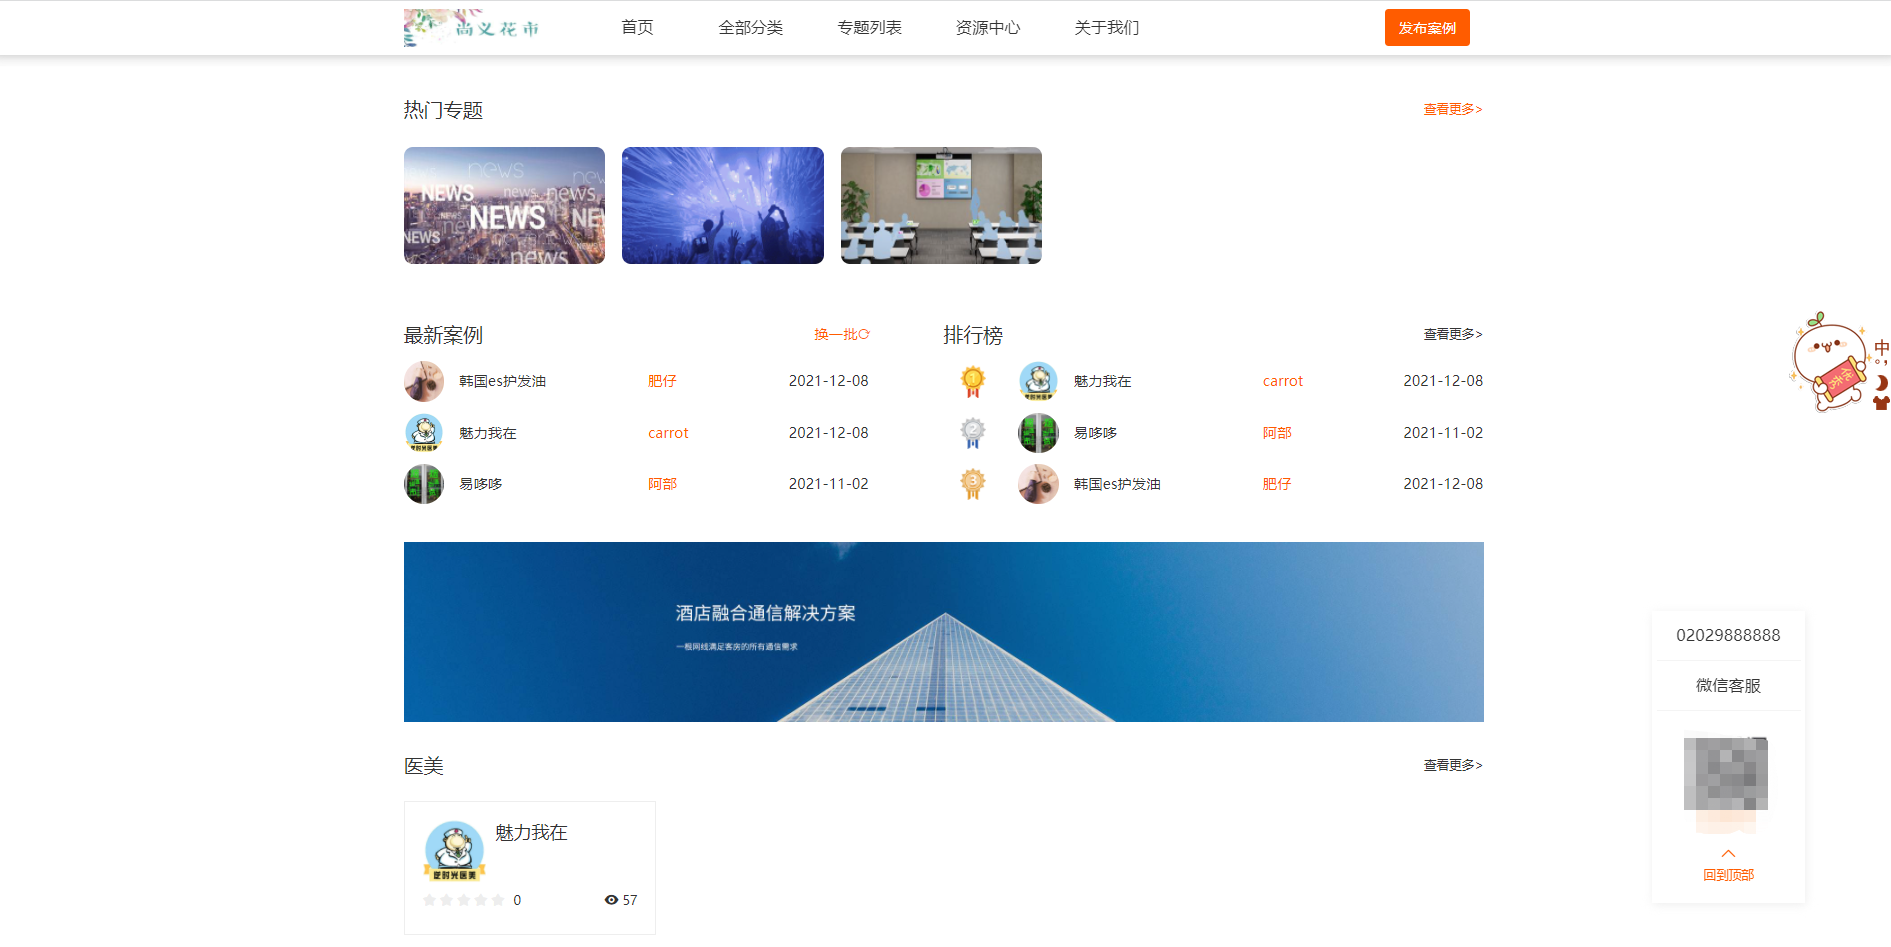Image resolution: width=1891 pixels, height=947 pixels.
Task: Rate the 魅力我在 card with stars
Action: point(464,900)
